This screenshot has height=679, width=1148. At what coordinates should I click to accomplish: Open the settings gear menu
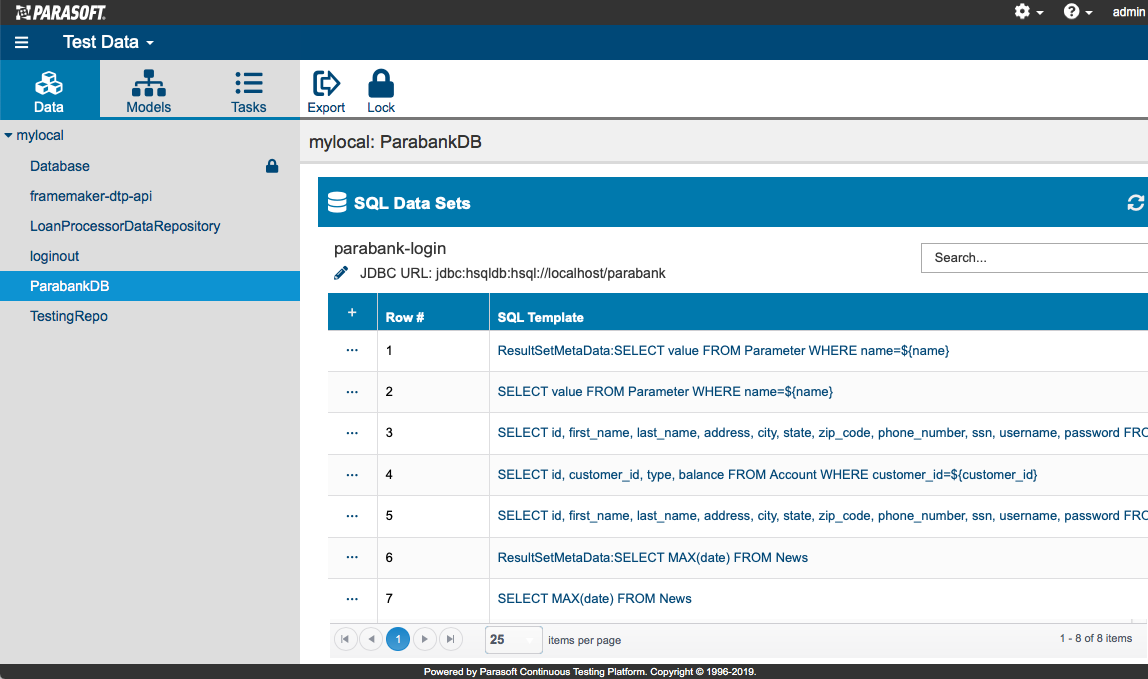click(x=1028, y=12)
